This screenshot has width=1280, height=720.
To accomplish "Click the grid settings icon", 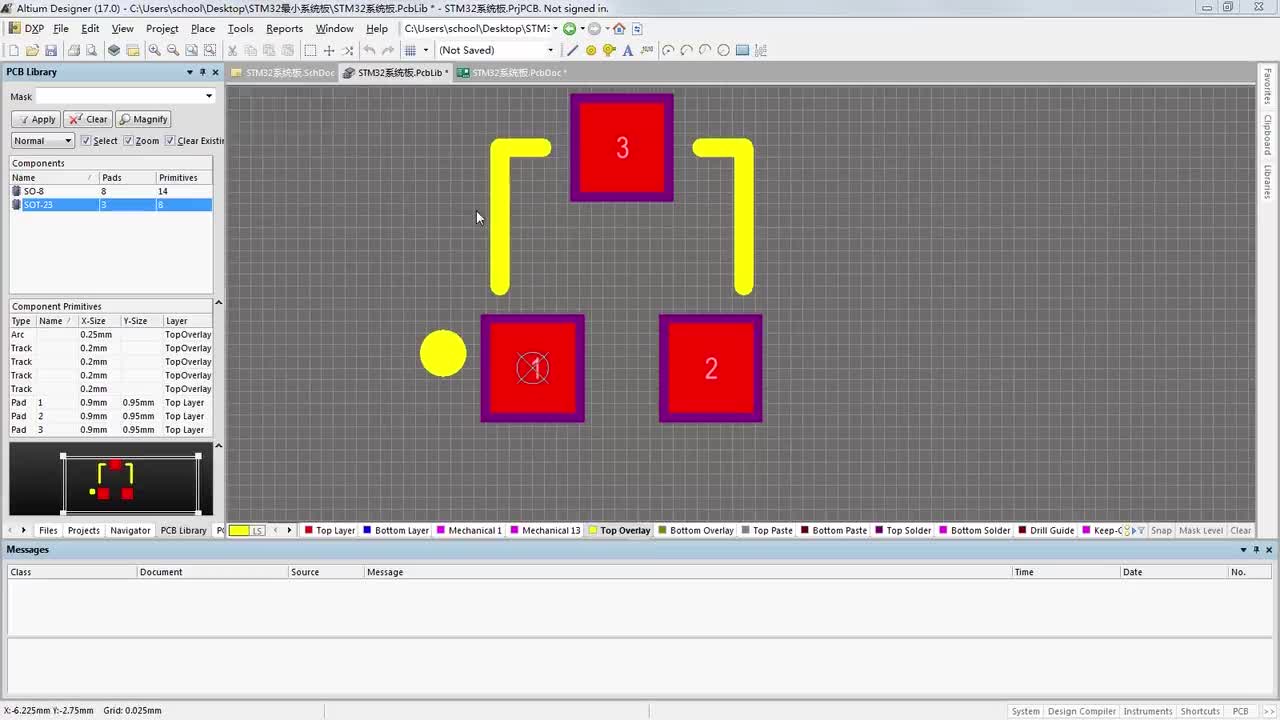I will [x=410, y=50].
